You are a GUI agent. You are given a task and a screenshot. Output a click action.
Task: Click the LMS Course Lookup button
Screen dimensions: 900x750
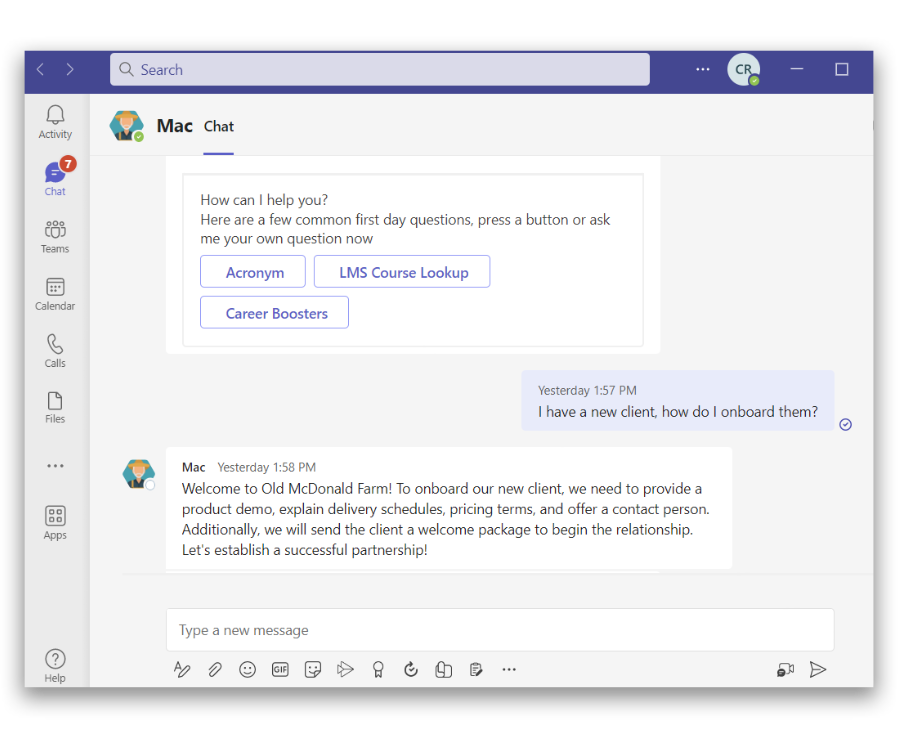coord(402,272)
